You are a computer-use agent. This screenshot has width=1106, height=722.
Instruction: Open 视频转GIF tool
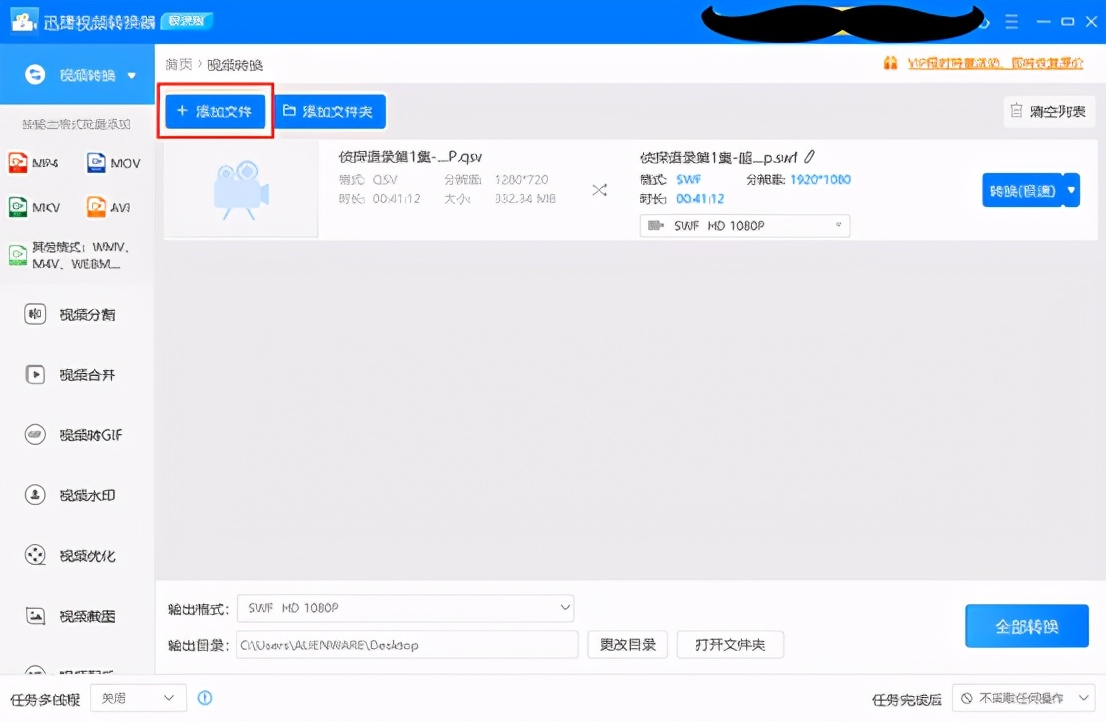click(x=73, y=435)
